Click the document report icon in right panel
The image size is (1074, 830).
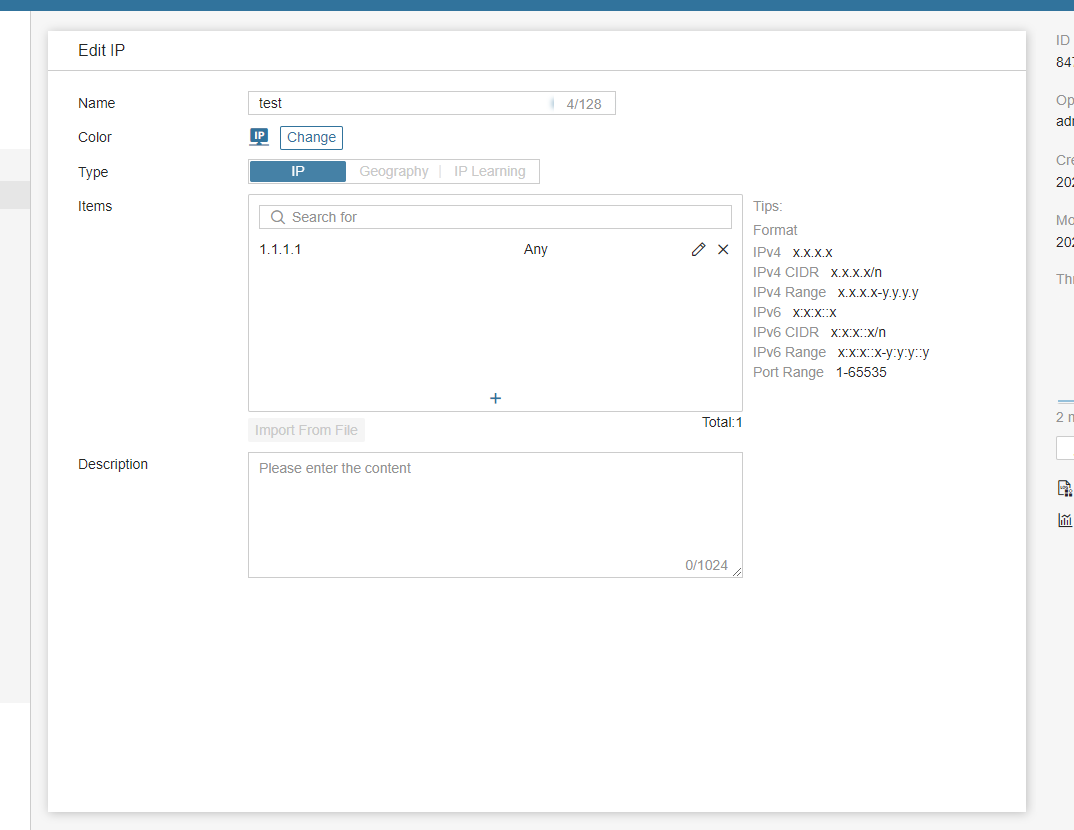(x=1065, y=489)
